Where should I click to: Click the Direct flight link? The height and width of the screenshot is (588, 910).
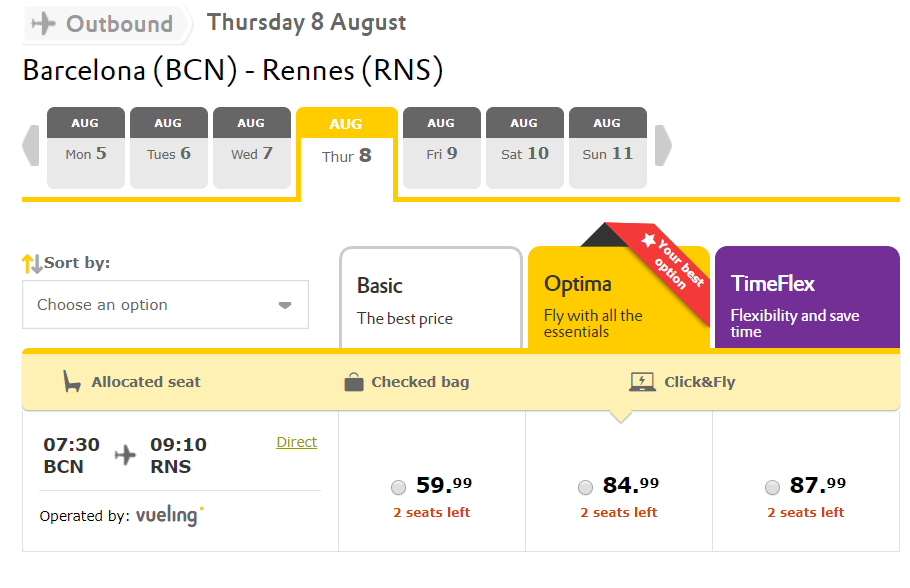[x=296, y=442]
